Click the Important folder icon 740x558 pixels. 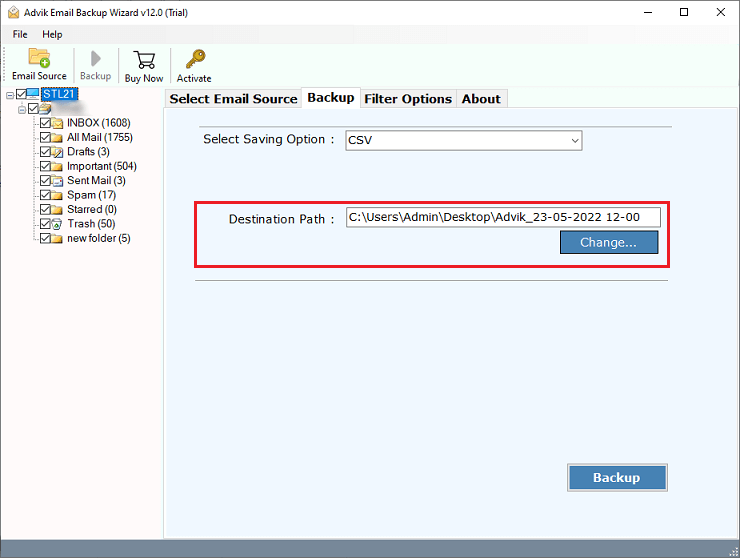pyautogui.click(x=57, y=167)
